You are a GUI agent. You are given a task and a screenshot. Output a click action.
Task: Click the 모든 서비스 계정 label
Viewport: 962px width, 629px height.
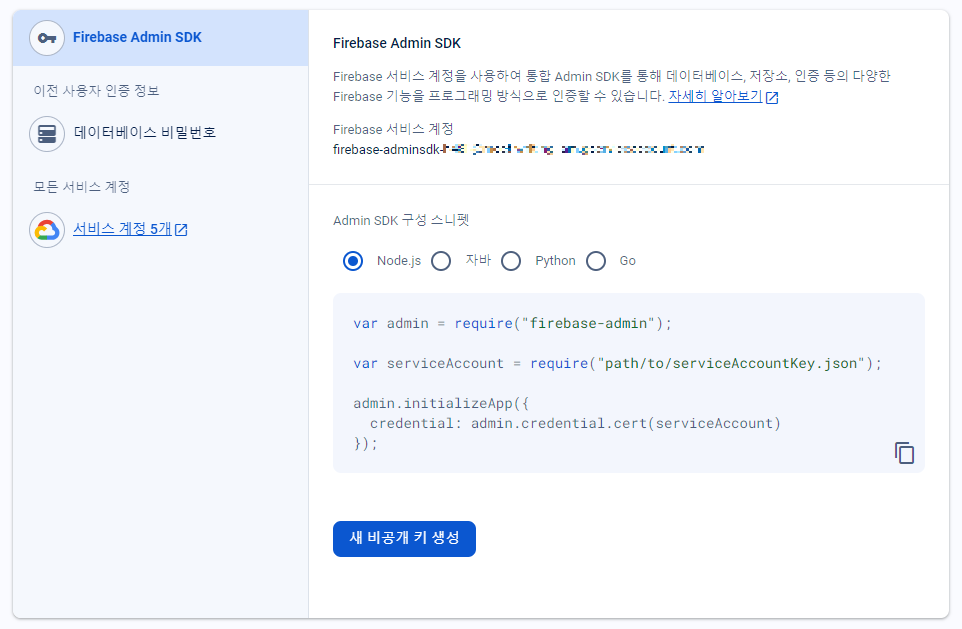[x=82, y=187]
